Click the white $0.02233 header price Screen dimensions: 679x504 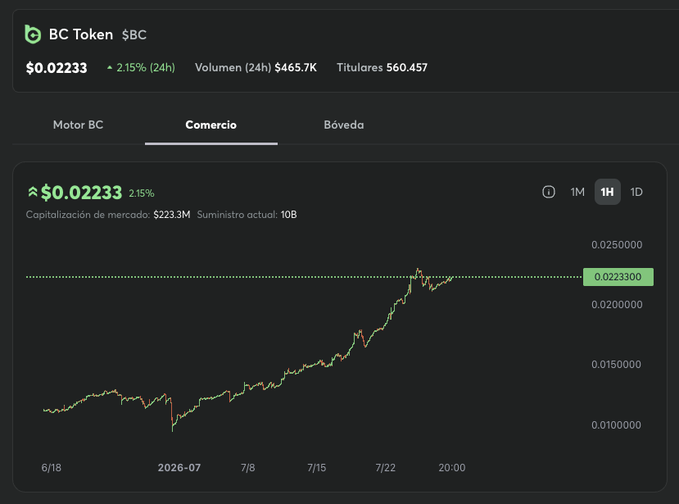pyautogui.click(x=57, y=68)
